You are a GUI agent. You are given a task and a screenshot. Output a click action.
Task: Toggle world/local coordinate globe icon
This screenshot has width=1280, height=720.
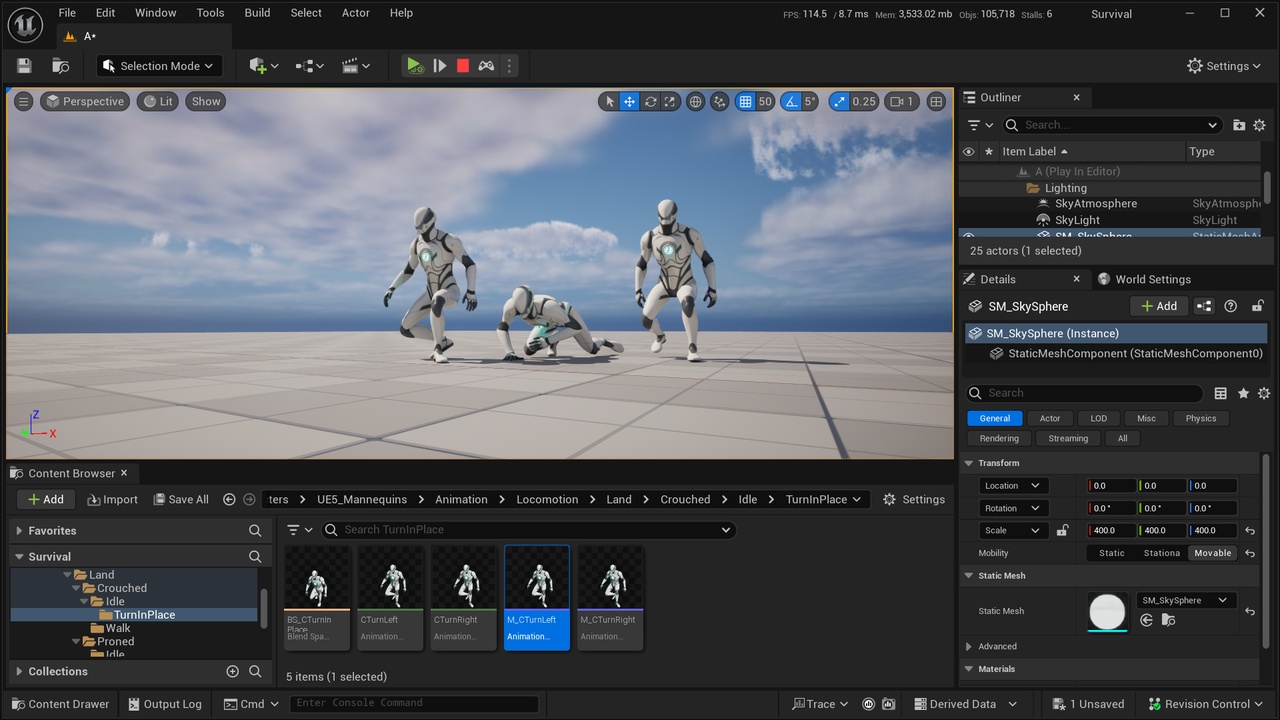point(695,101)
